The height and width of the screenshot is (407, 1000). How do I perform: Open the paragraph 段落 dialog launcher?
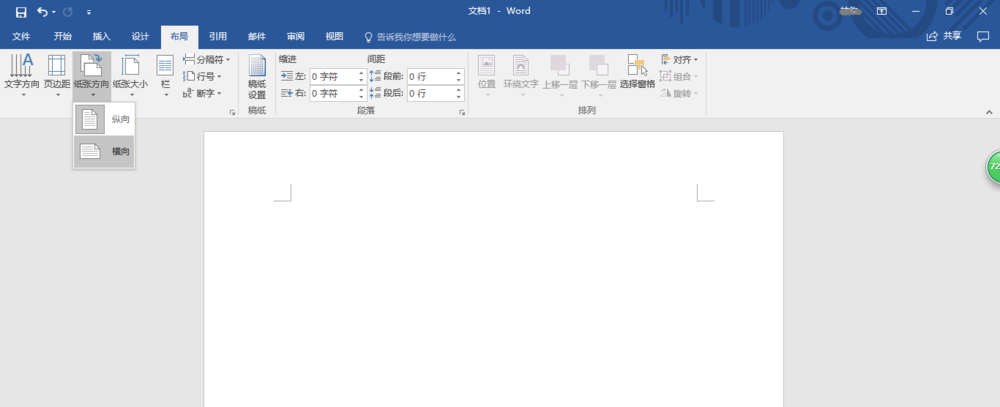click(462, 112)
